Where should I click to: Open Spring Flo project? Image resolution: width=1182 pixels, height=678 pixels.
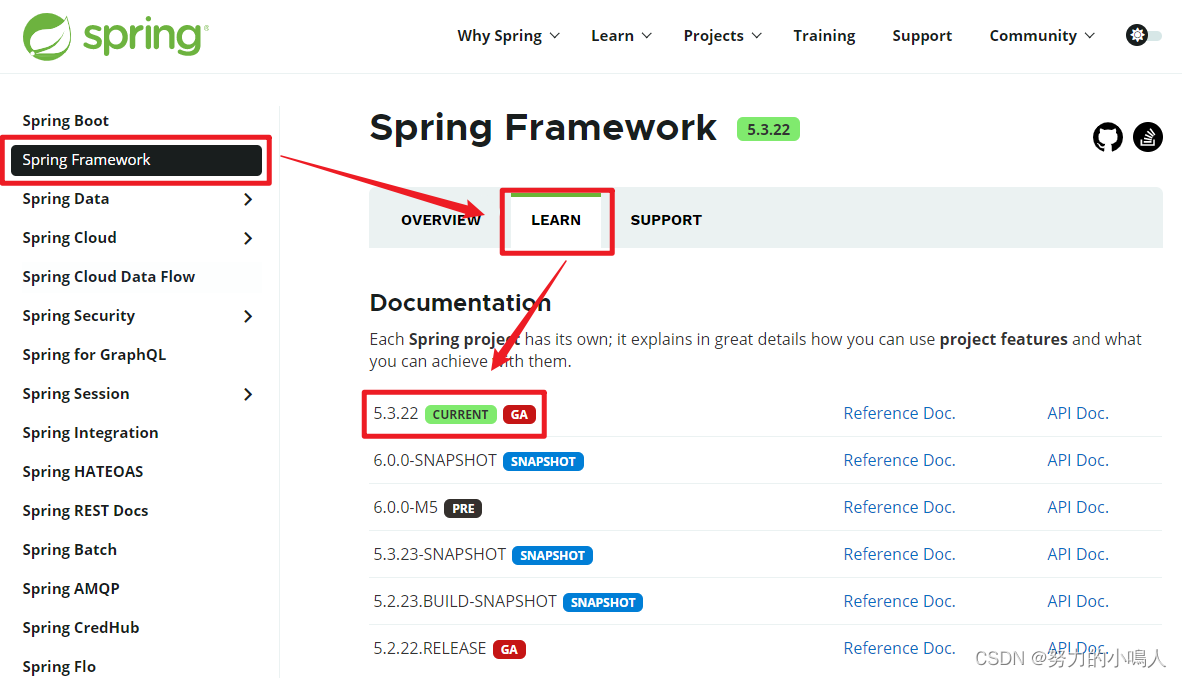pos(59,667)
